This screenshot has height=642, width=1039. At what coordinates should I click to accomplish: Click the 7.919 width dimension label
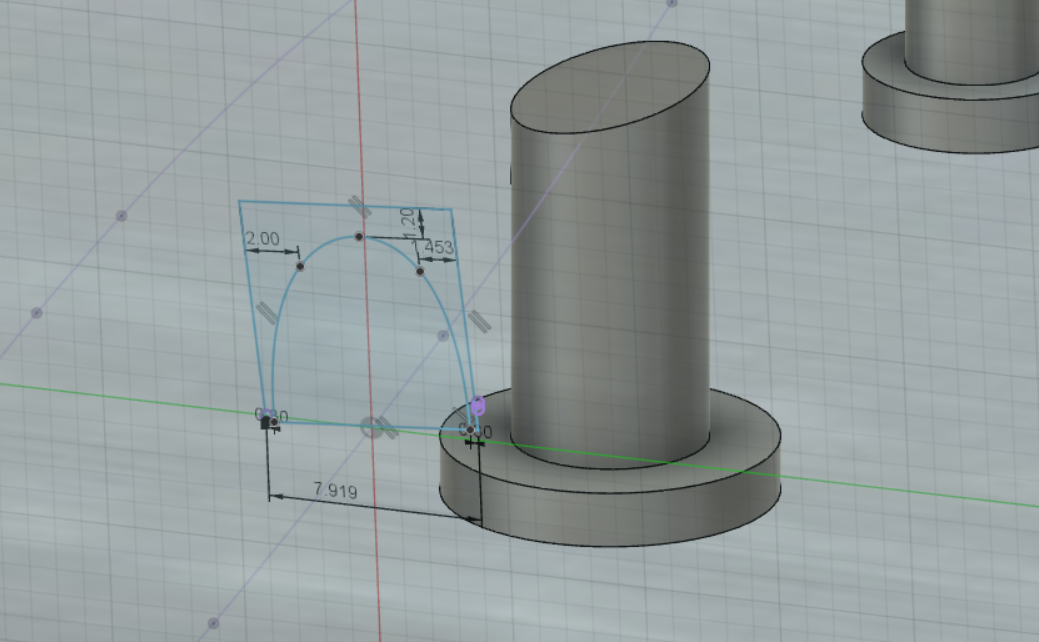pos(335,490)
